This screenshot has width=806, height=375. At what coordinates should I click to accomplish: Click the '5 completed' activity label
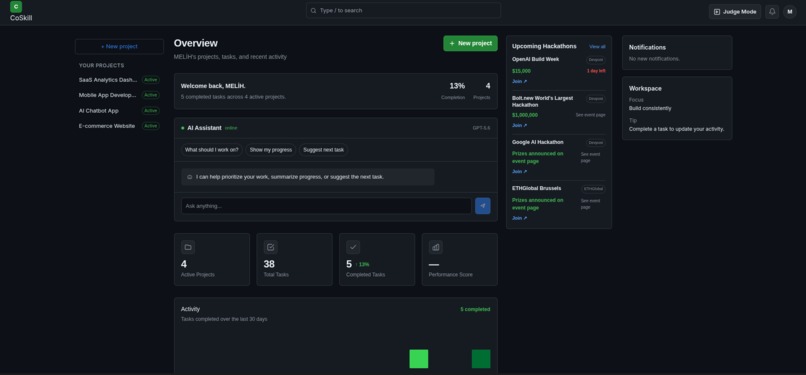[475, 309]
